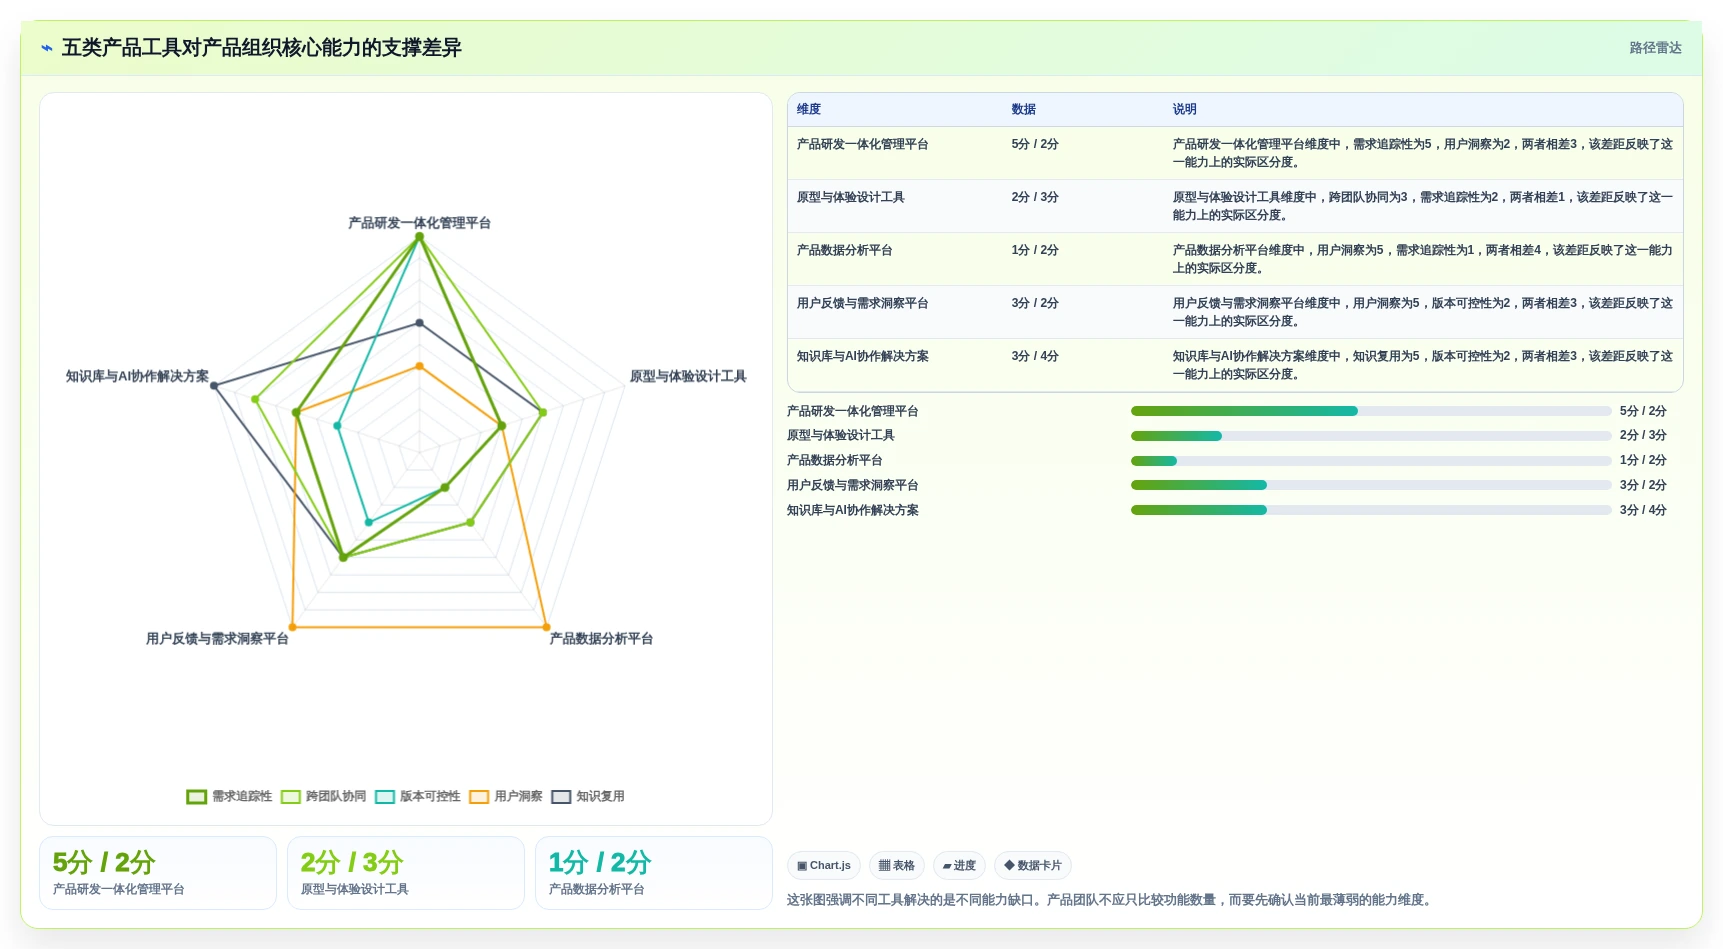The height and width of the screenshot is (949, 1723).
Task: Select the 产品数据分析平台 table row
Action: click(x=1235, y=259)
